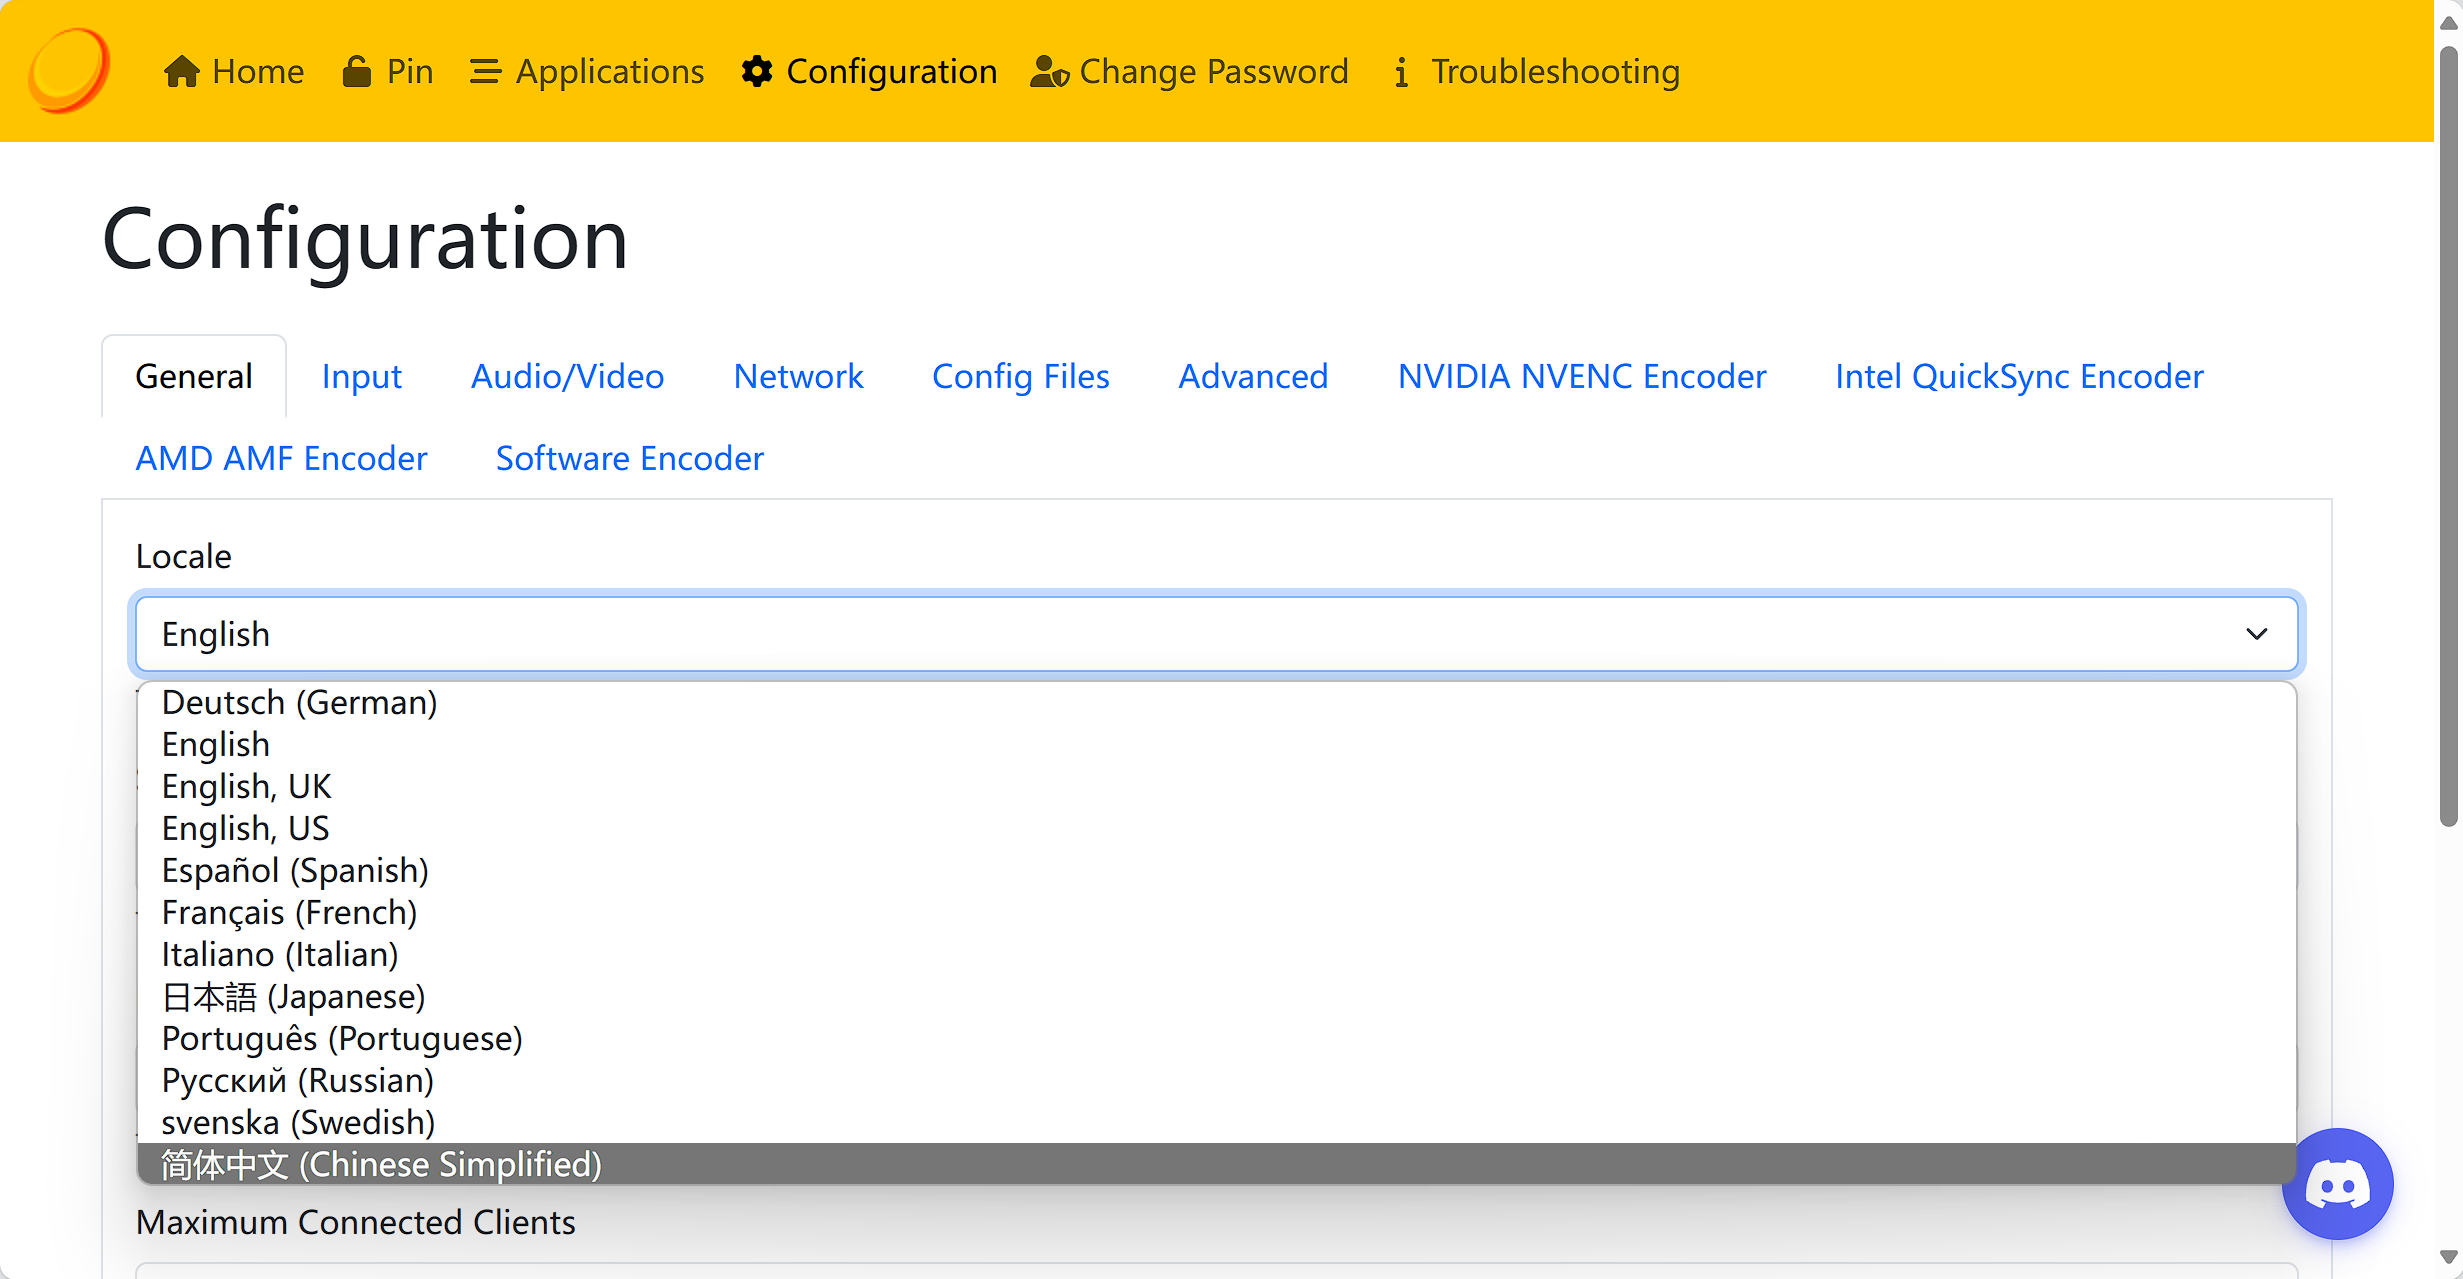2463x1279 pixels.
Task: Open the NVIDIA NVENC Encoder tab
Action: [x=1581, y=377]
